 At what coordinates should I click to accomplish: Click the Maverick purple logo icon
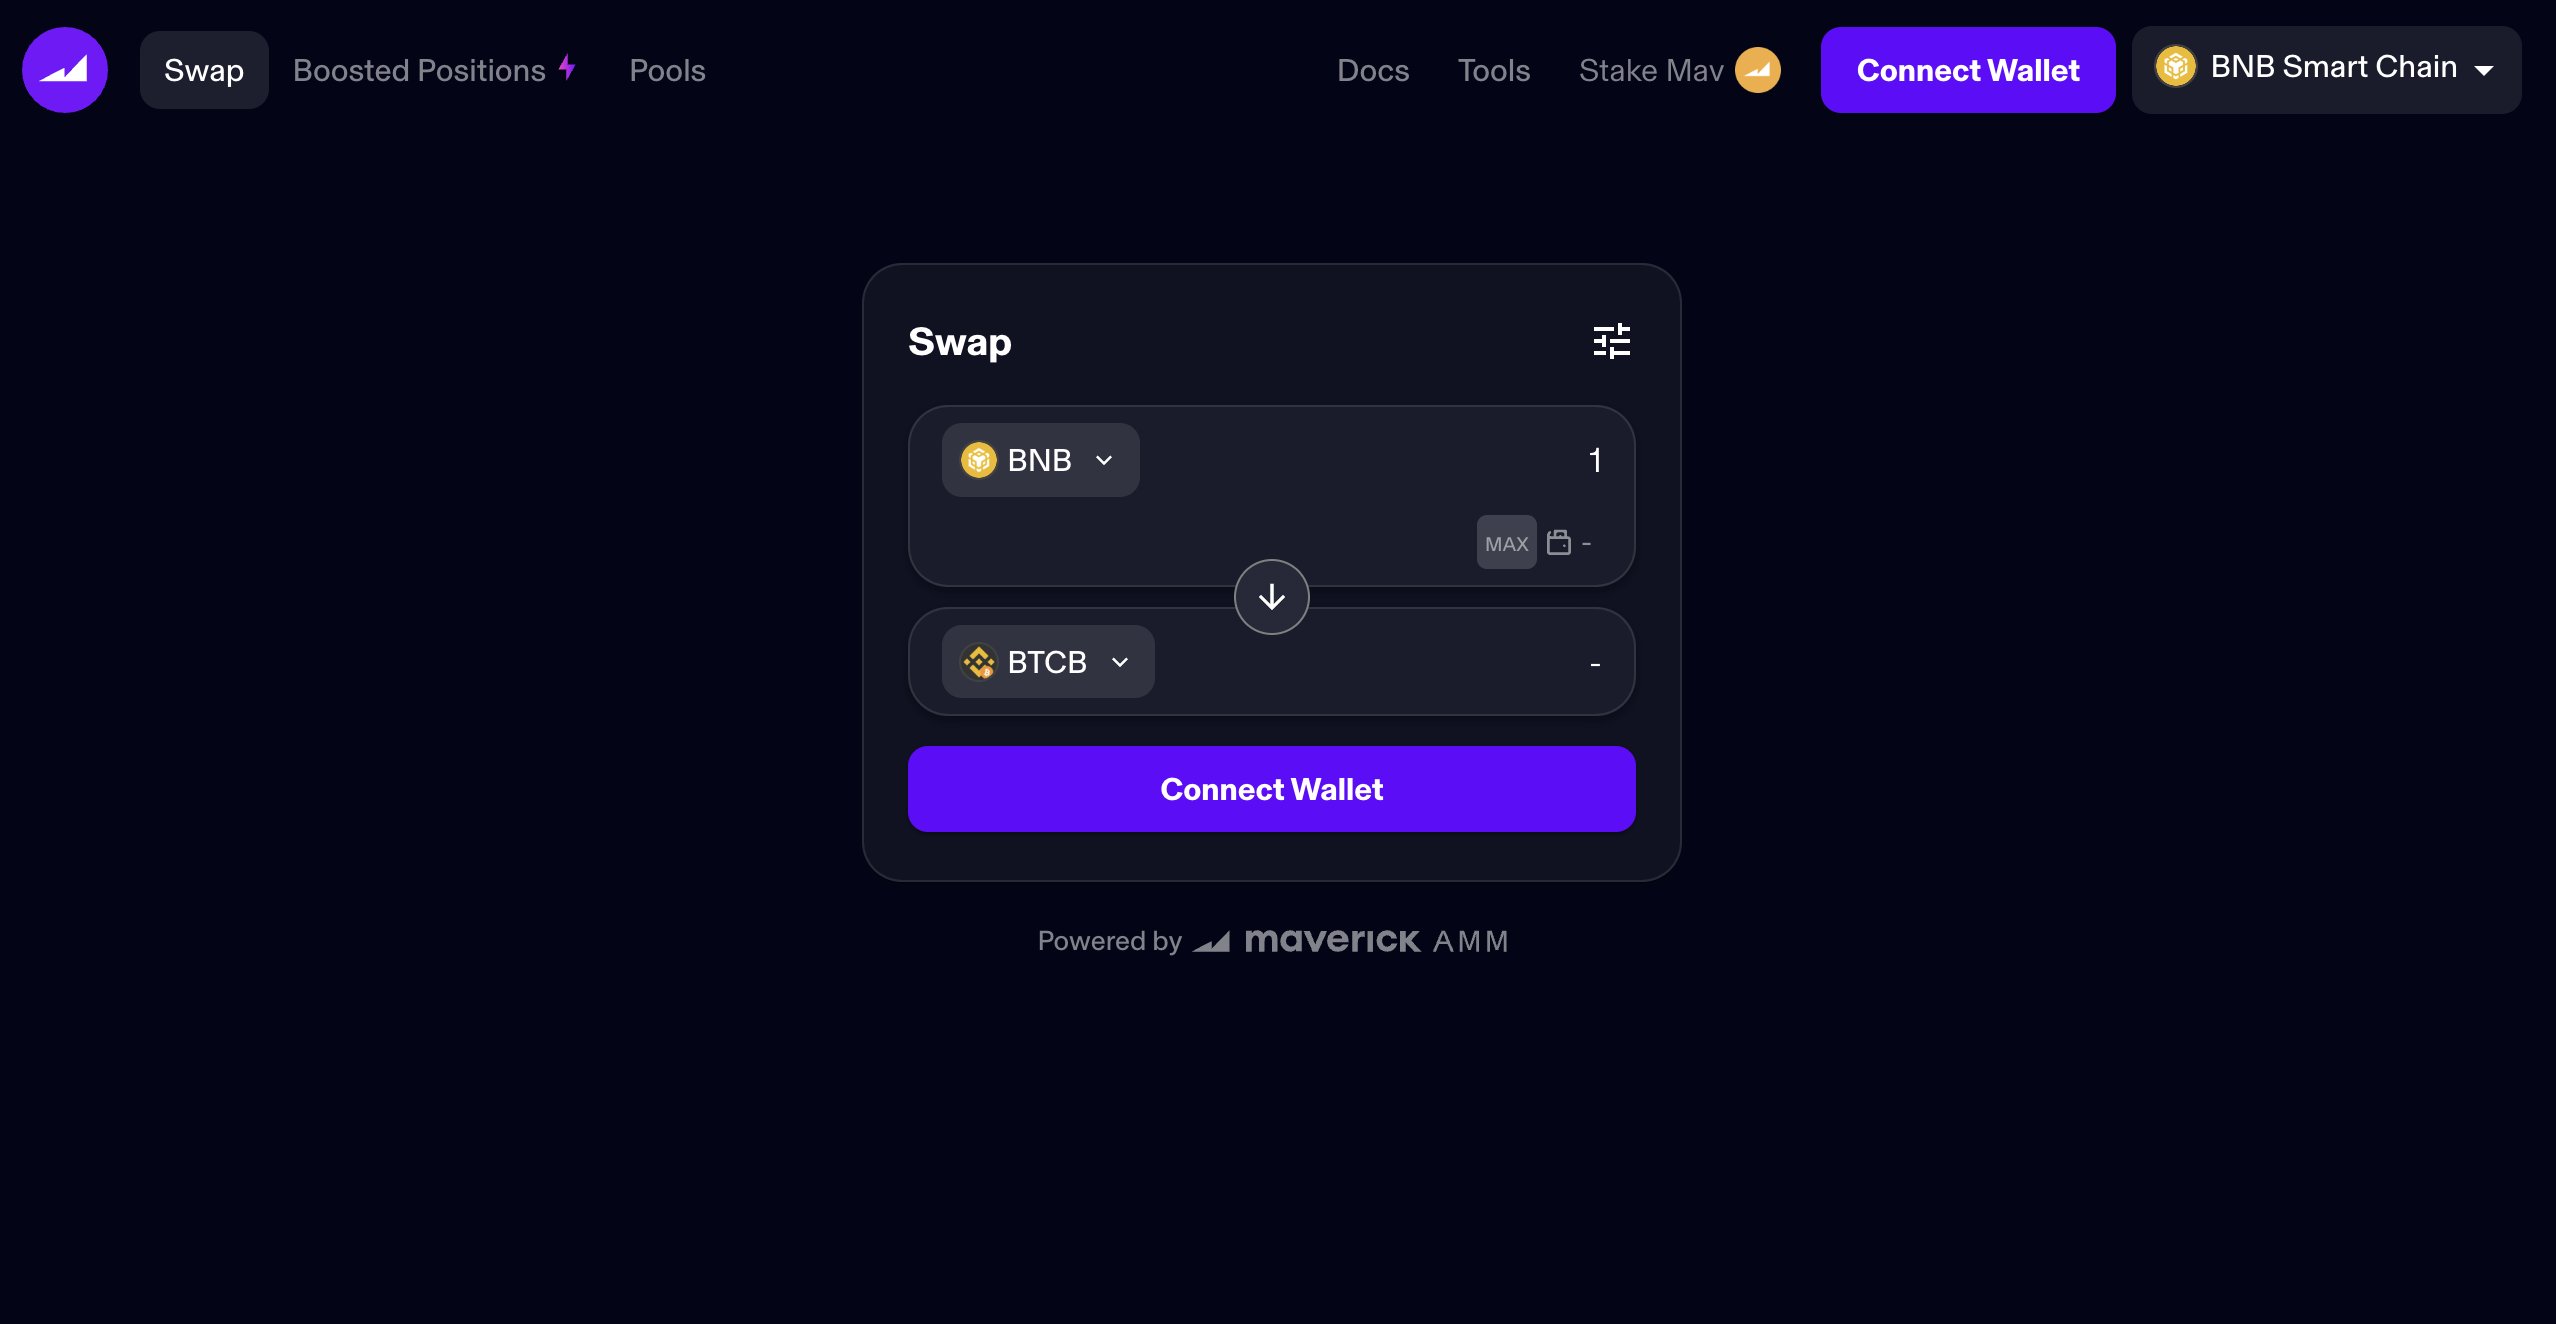tap(65, 70)
